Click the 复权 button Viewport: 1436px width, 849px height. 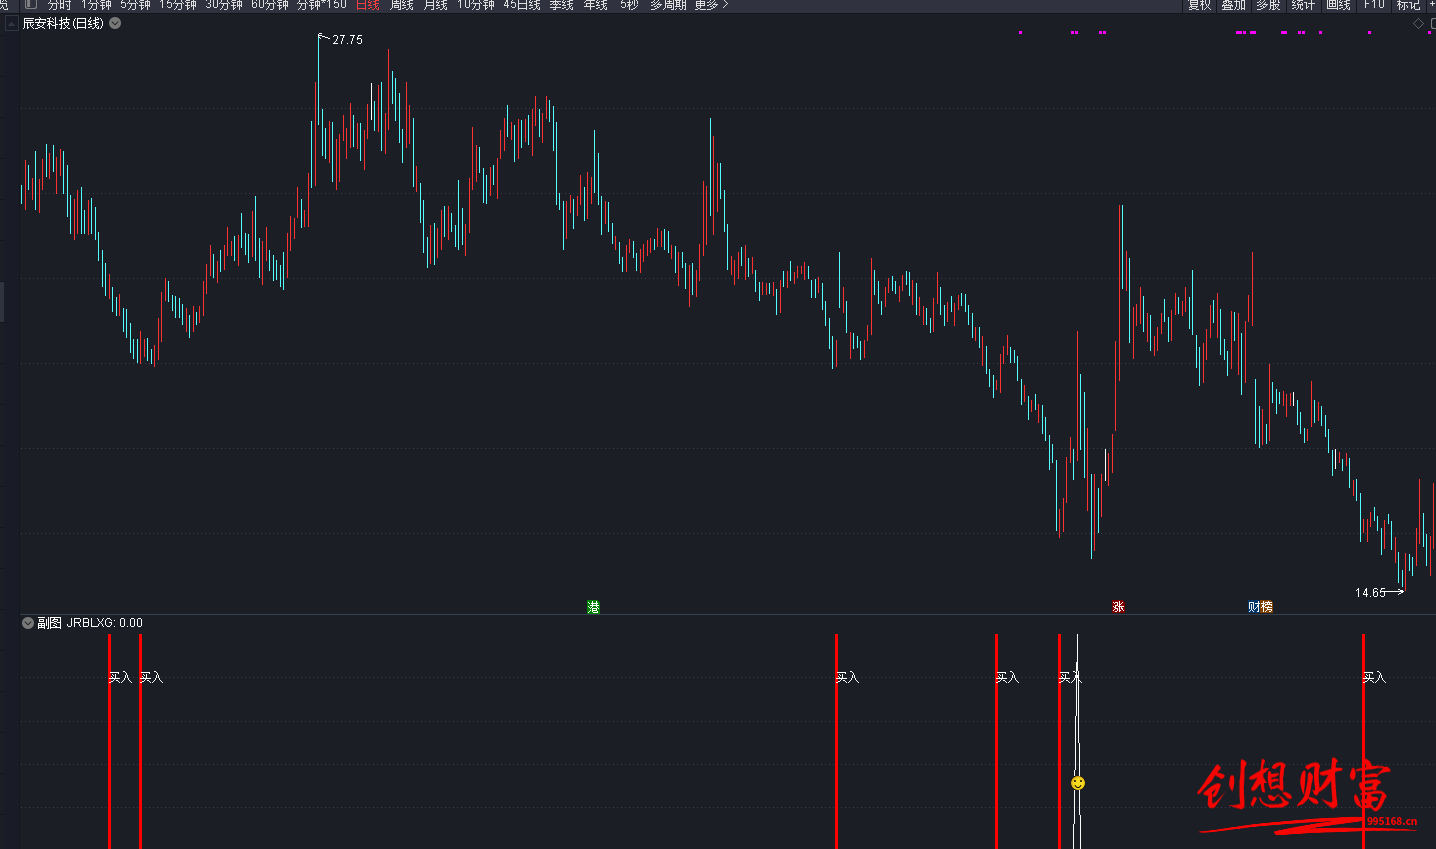[1199, 5]
